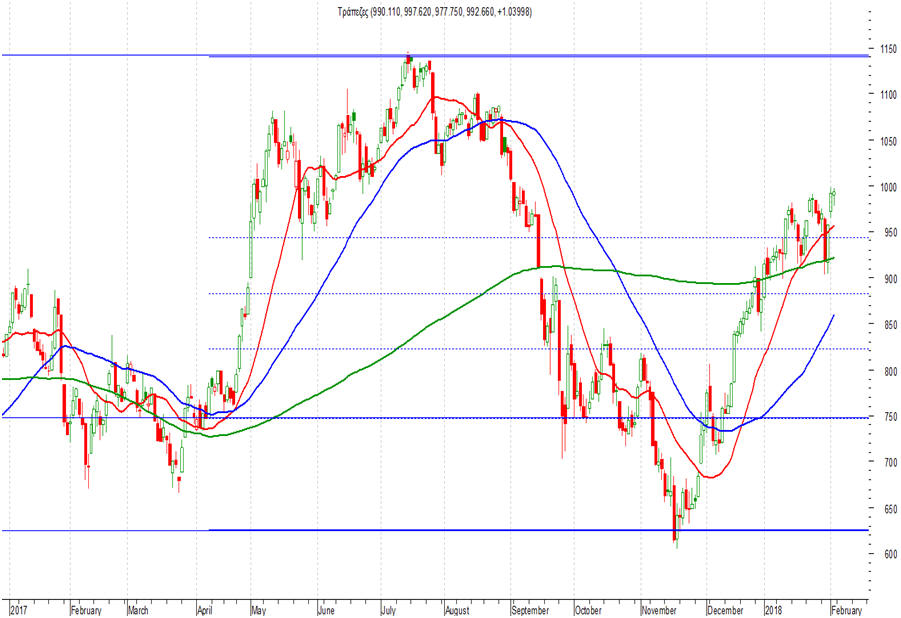Select the 1150 price axis label
Screen dimensions: 901x618
click(x=888, y=49)
